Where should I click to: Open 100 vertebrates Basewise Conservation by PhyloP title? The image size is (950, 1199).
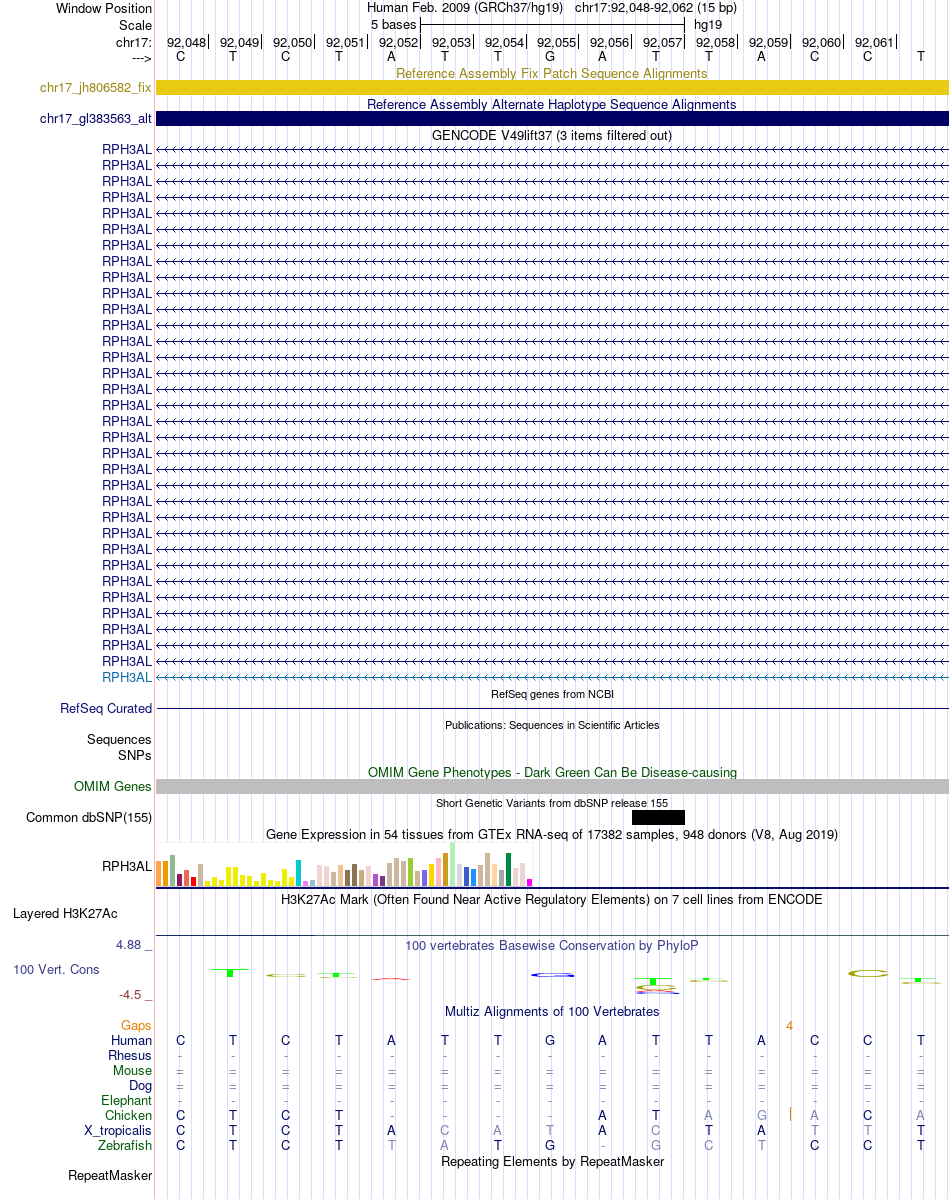click(551, 945)
